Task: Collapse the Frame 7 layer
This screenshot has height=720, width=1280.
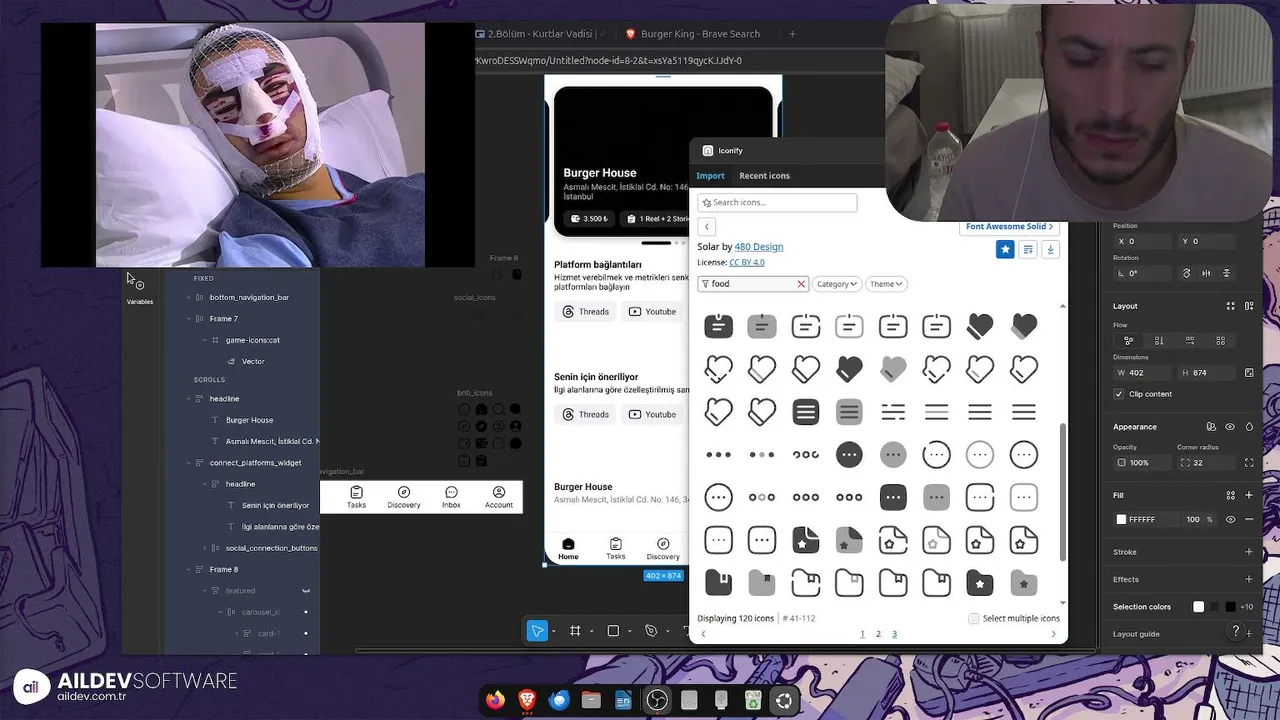Action: (x=188, y=319)
